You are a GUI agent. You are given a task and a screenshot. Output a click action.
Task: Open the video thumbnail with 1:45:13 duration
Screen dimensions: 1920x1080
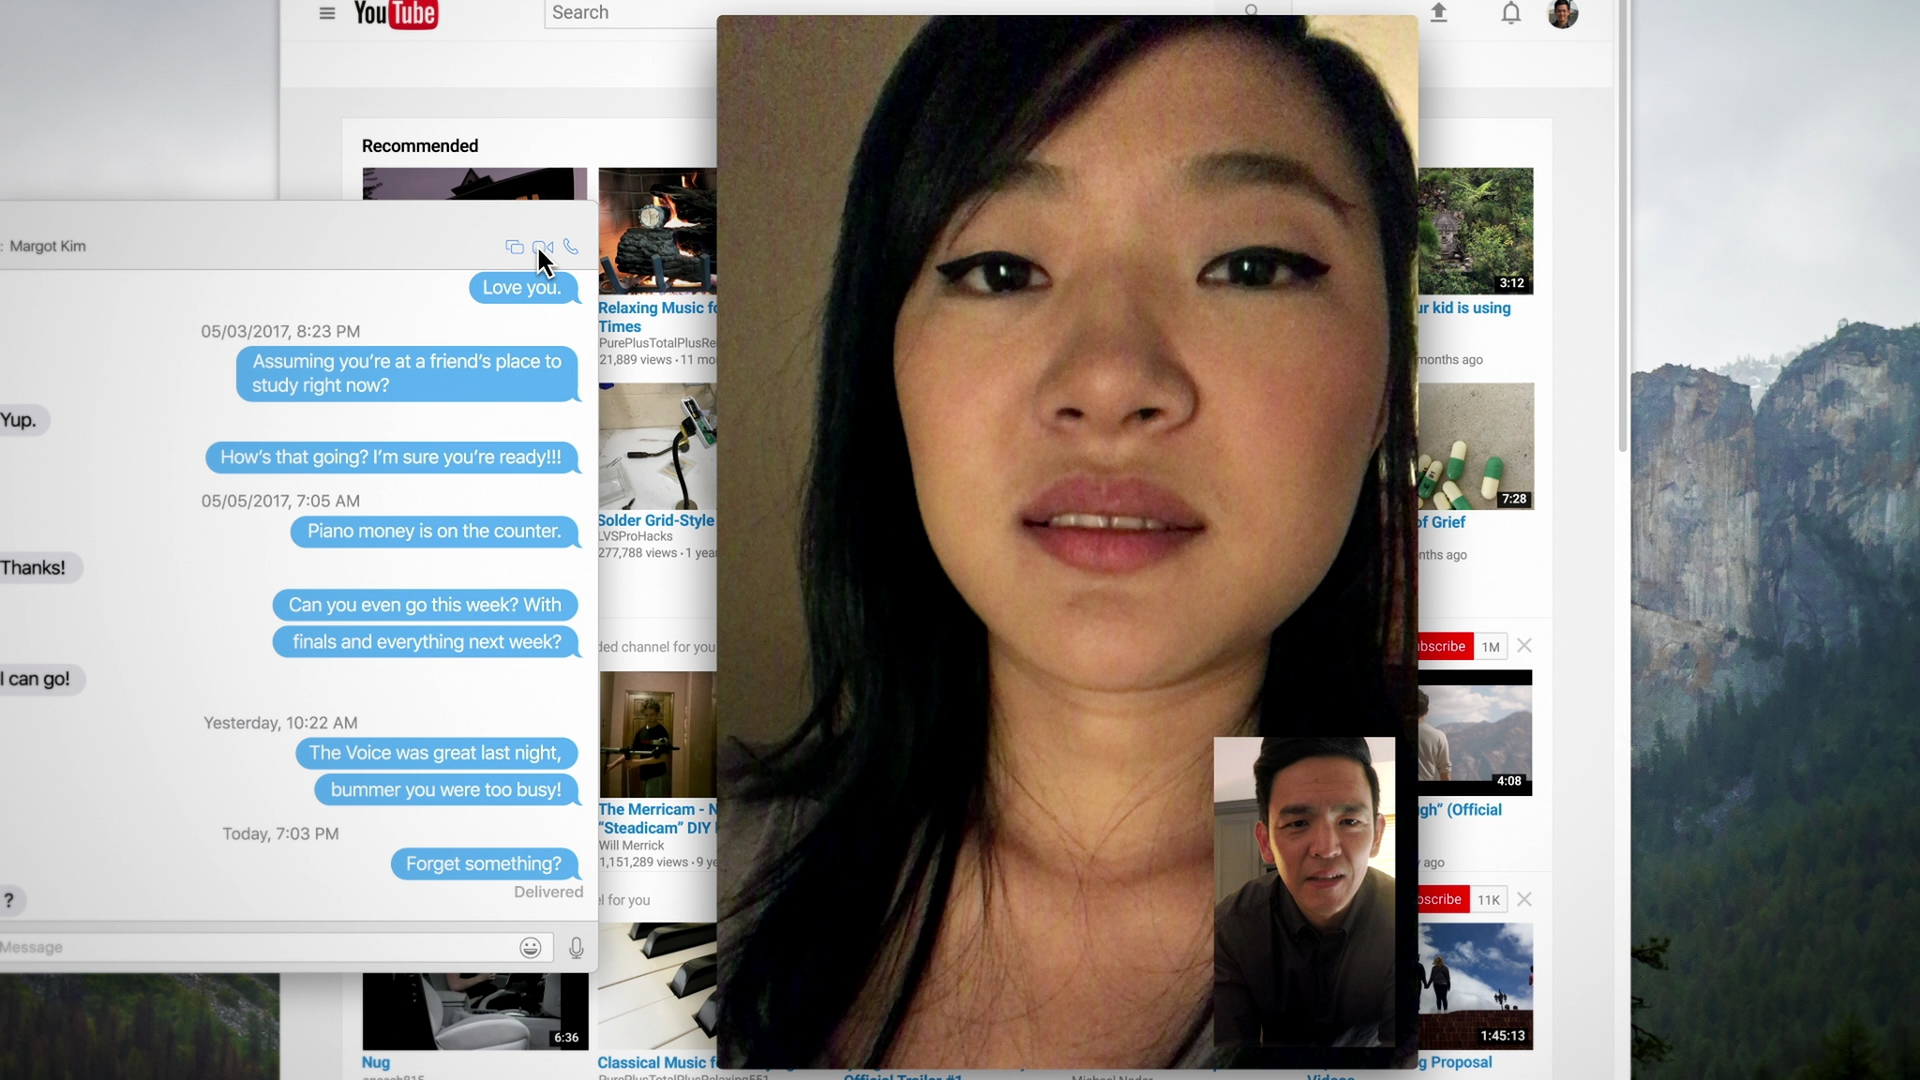tap(1475, 986)
